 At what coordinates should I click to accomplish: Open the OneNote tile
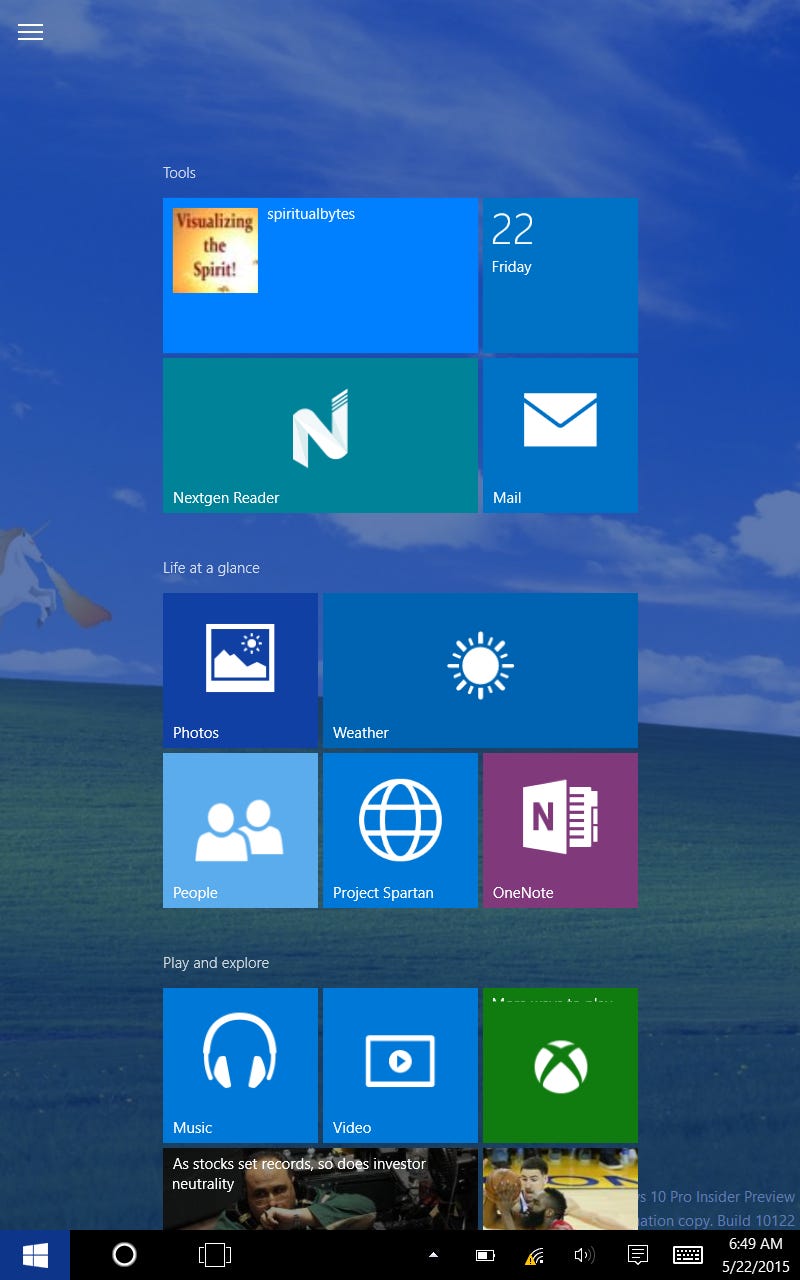pyautogui.click(x=560, y=830)
